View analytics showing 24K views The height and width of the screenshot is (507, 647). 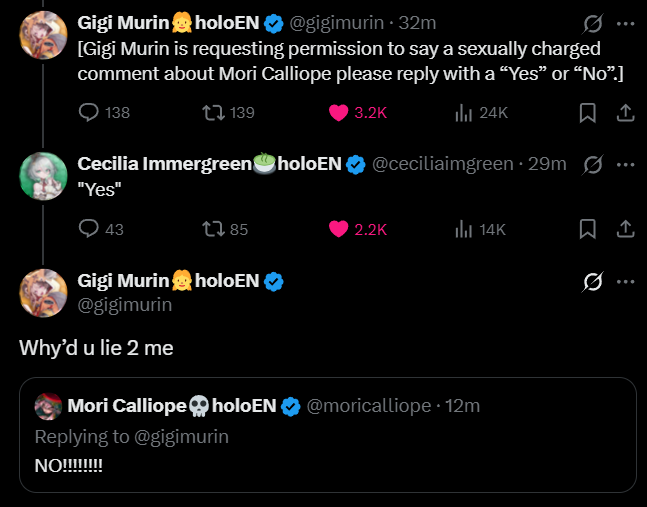pos(463,113)
